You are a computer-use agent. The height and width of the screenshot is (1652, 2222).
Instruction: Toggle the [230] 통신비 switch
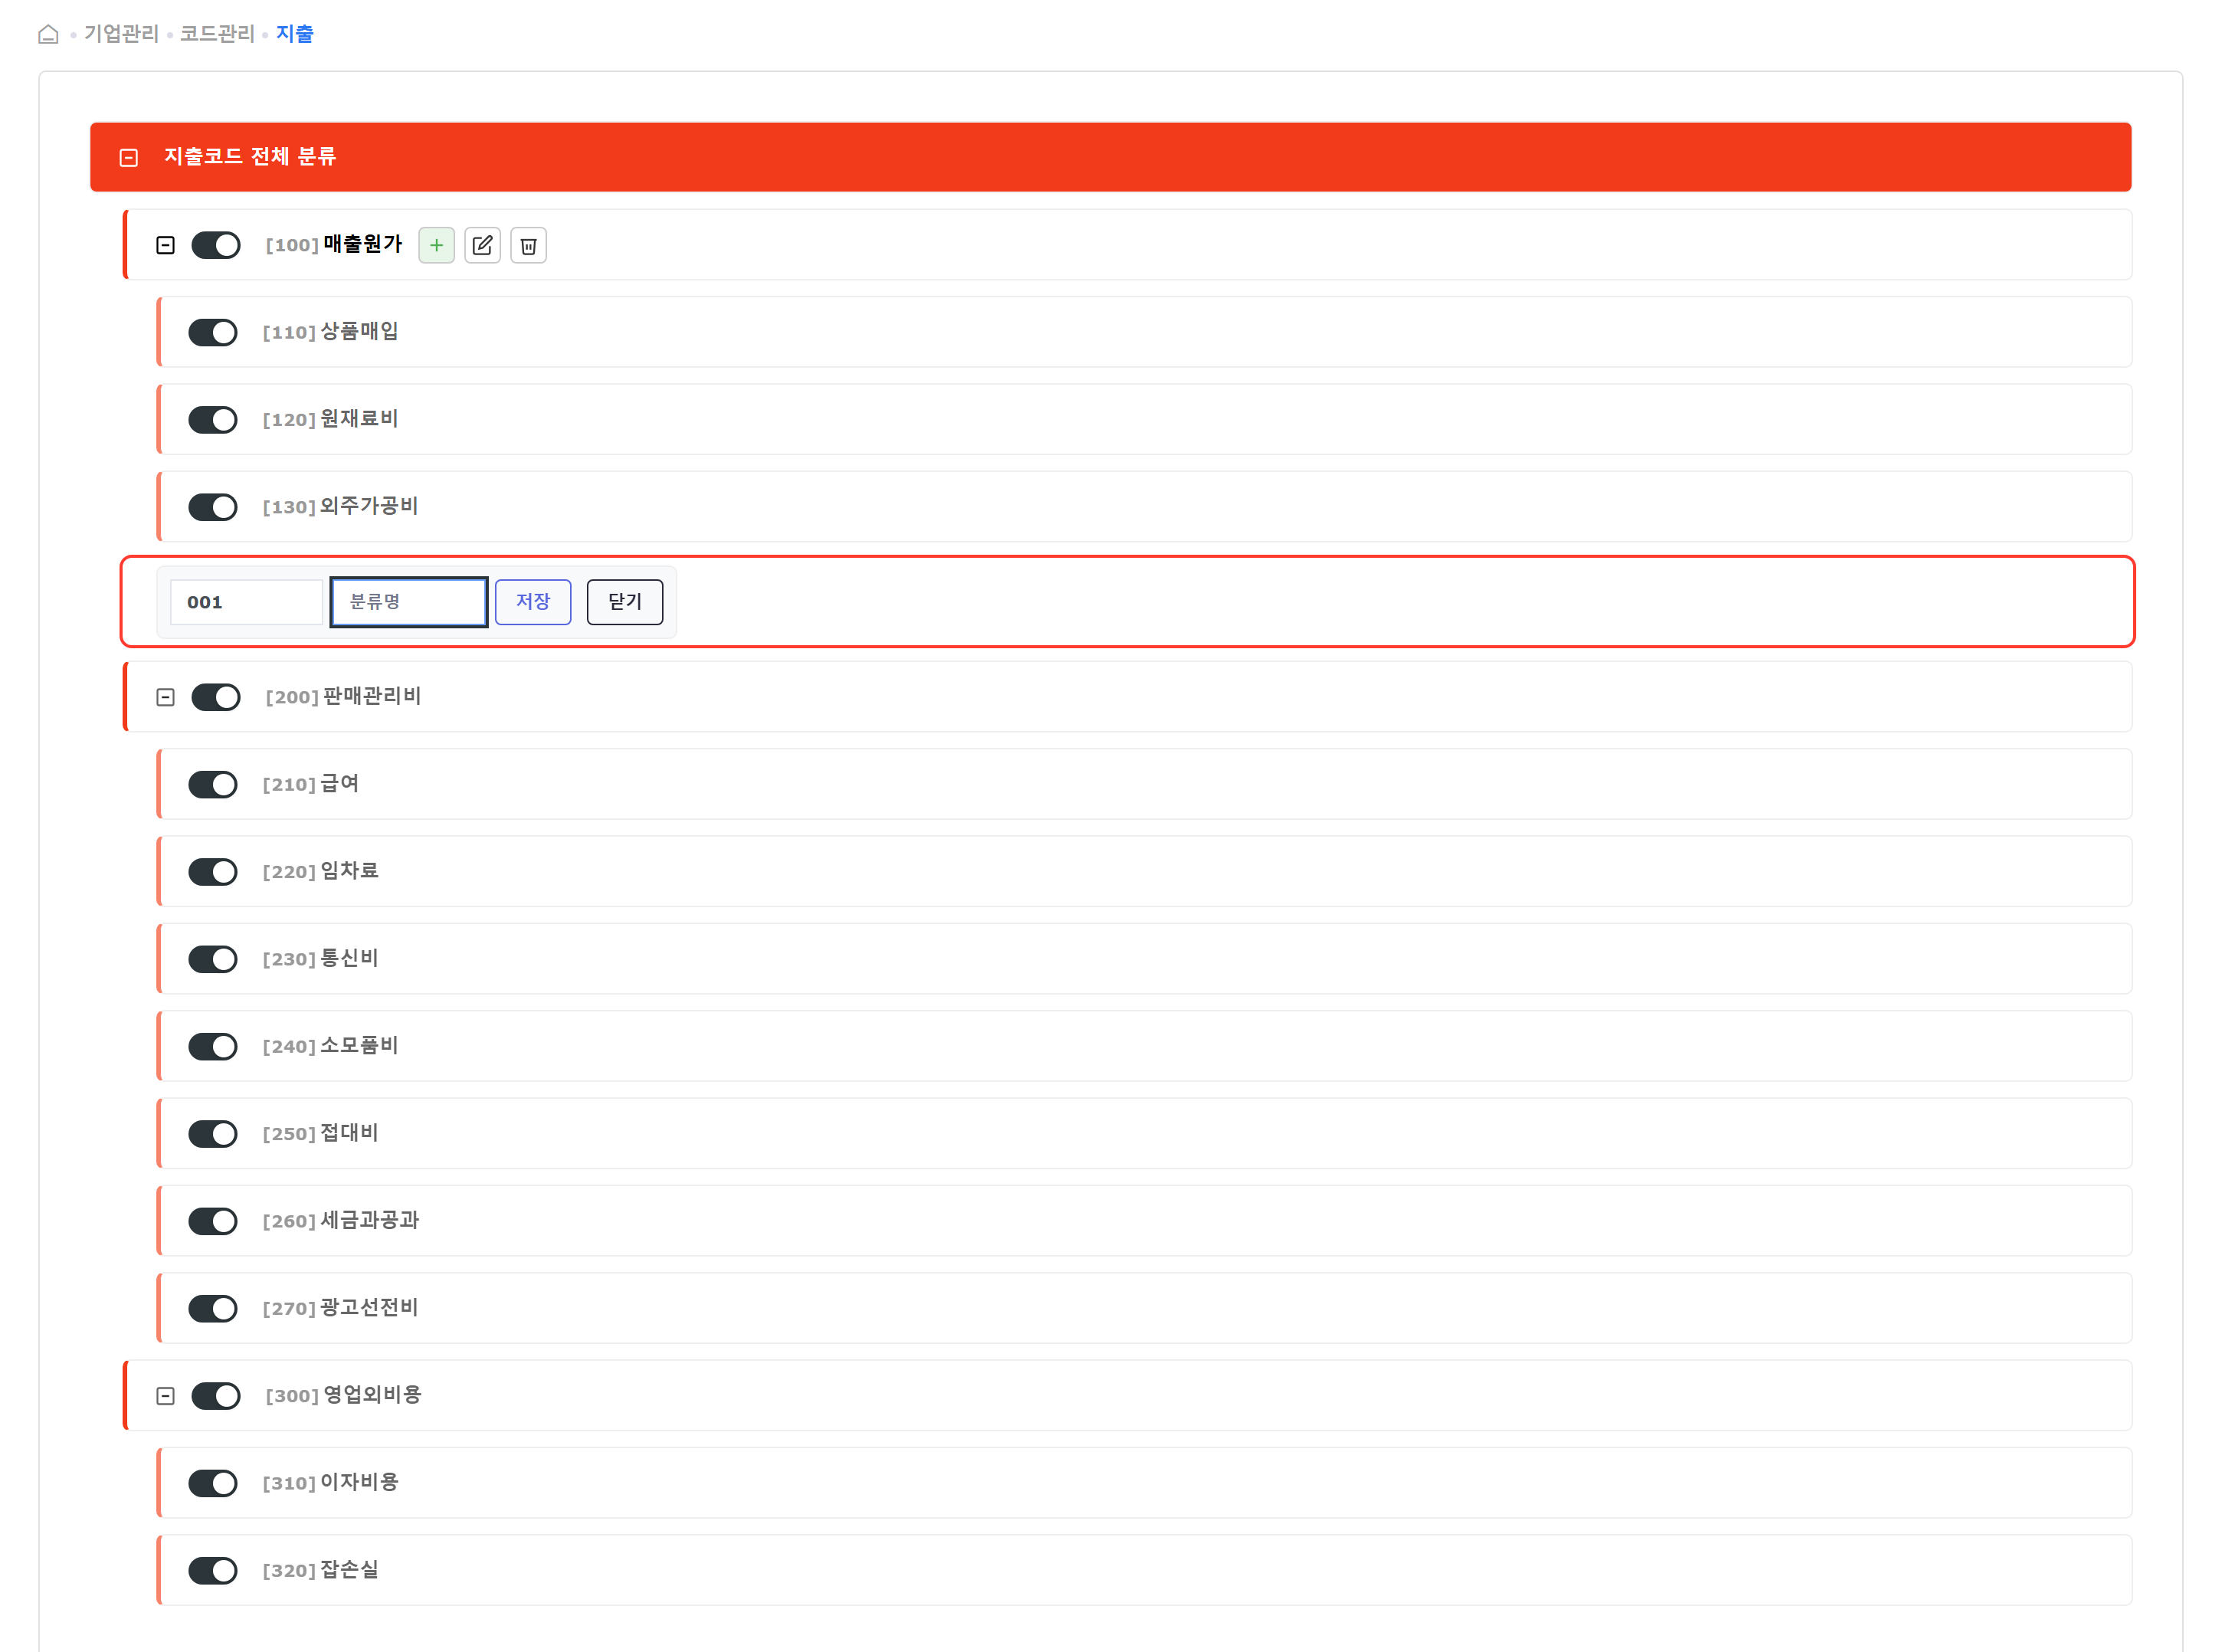point(213,959)
